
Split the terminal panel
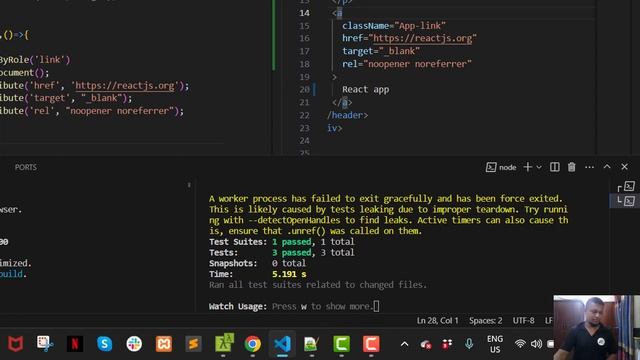(x=554, y=167)
